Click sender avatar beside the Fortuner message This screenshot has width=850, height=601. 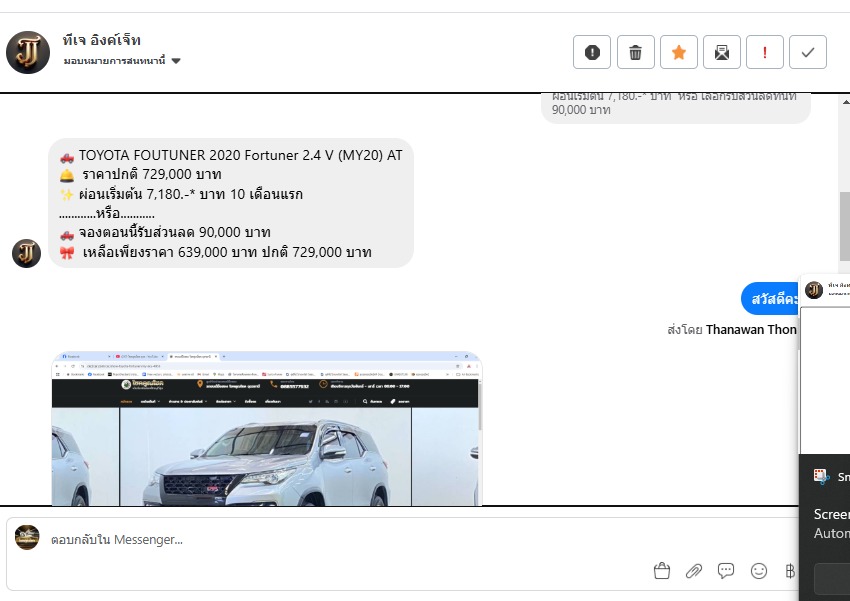tap(26, 253)
